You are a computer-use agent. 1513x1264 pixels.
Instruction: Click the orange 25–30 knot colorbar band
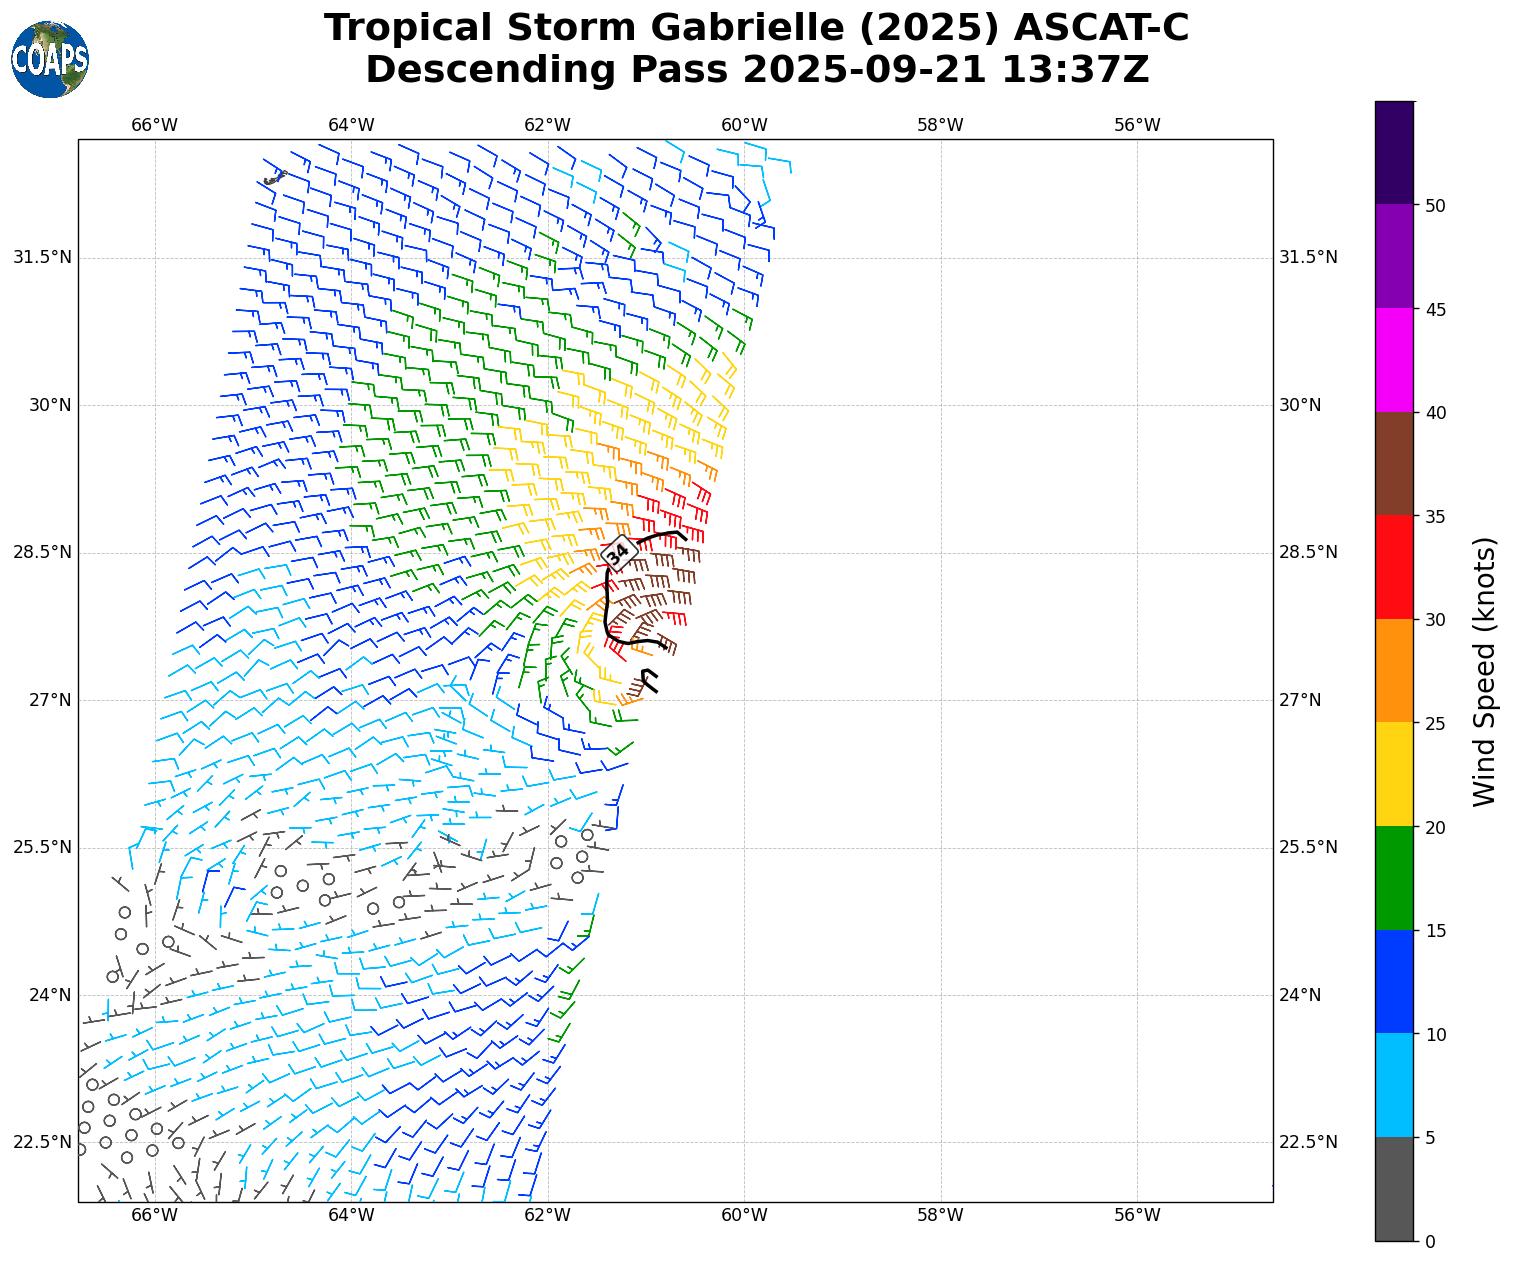pos(1394,671)
